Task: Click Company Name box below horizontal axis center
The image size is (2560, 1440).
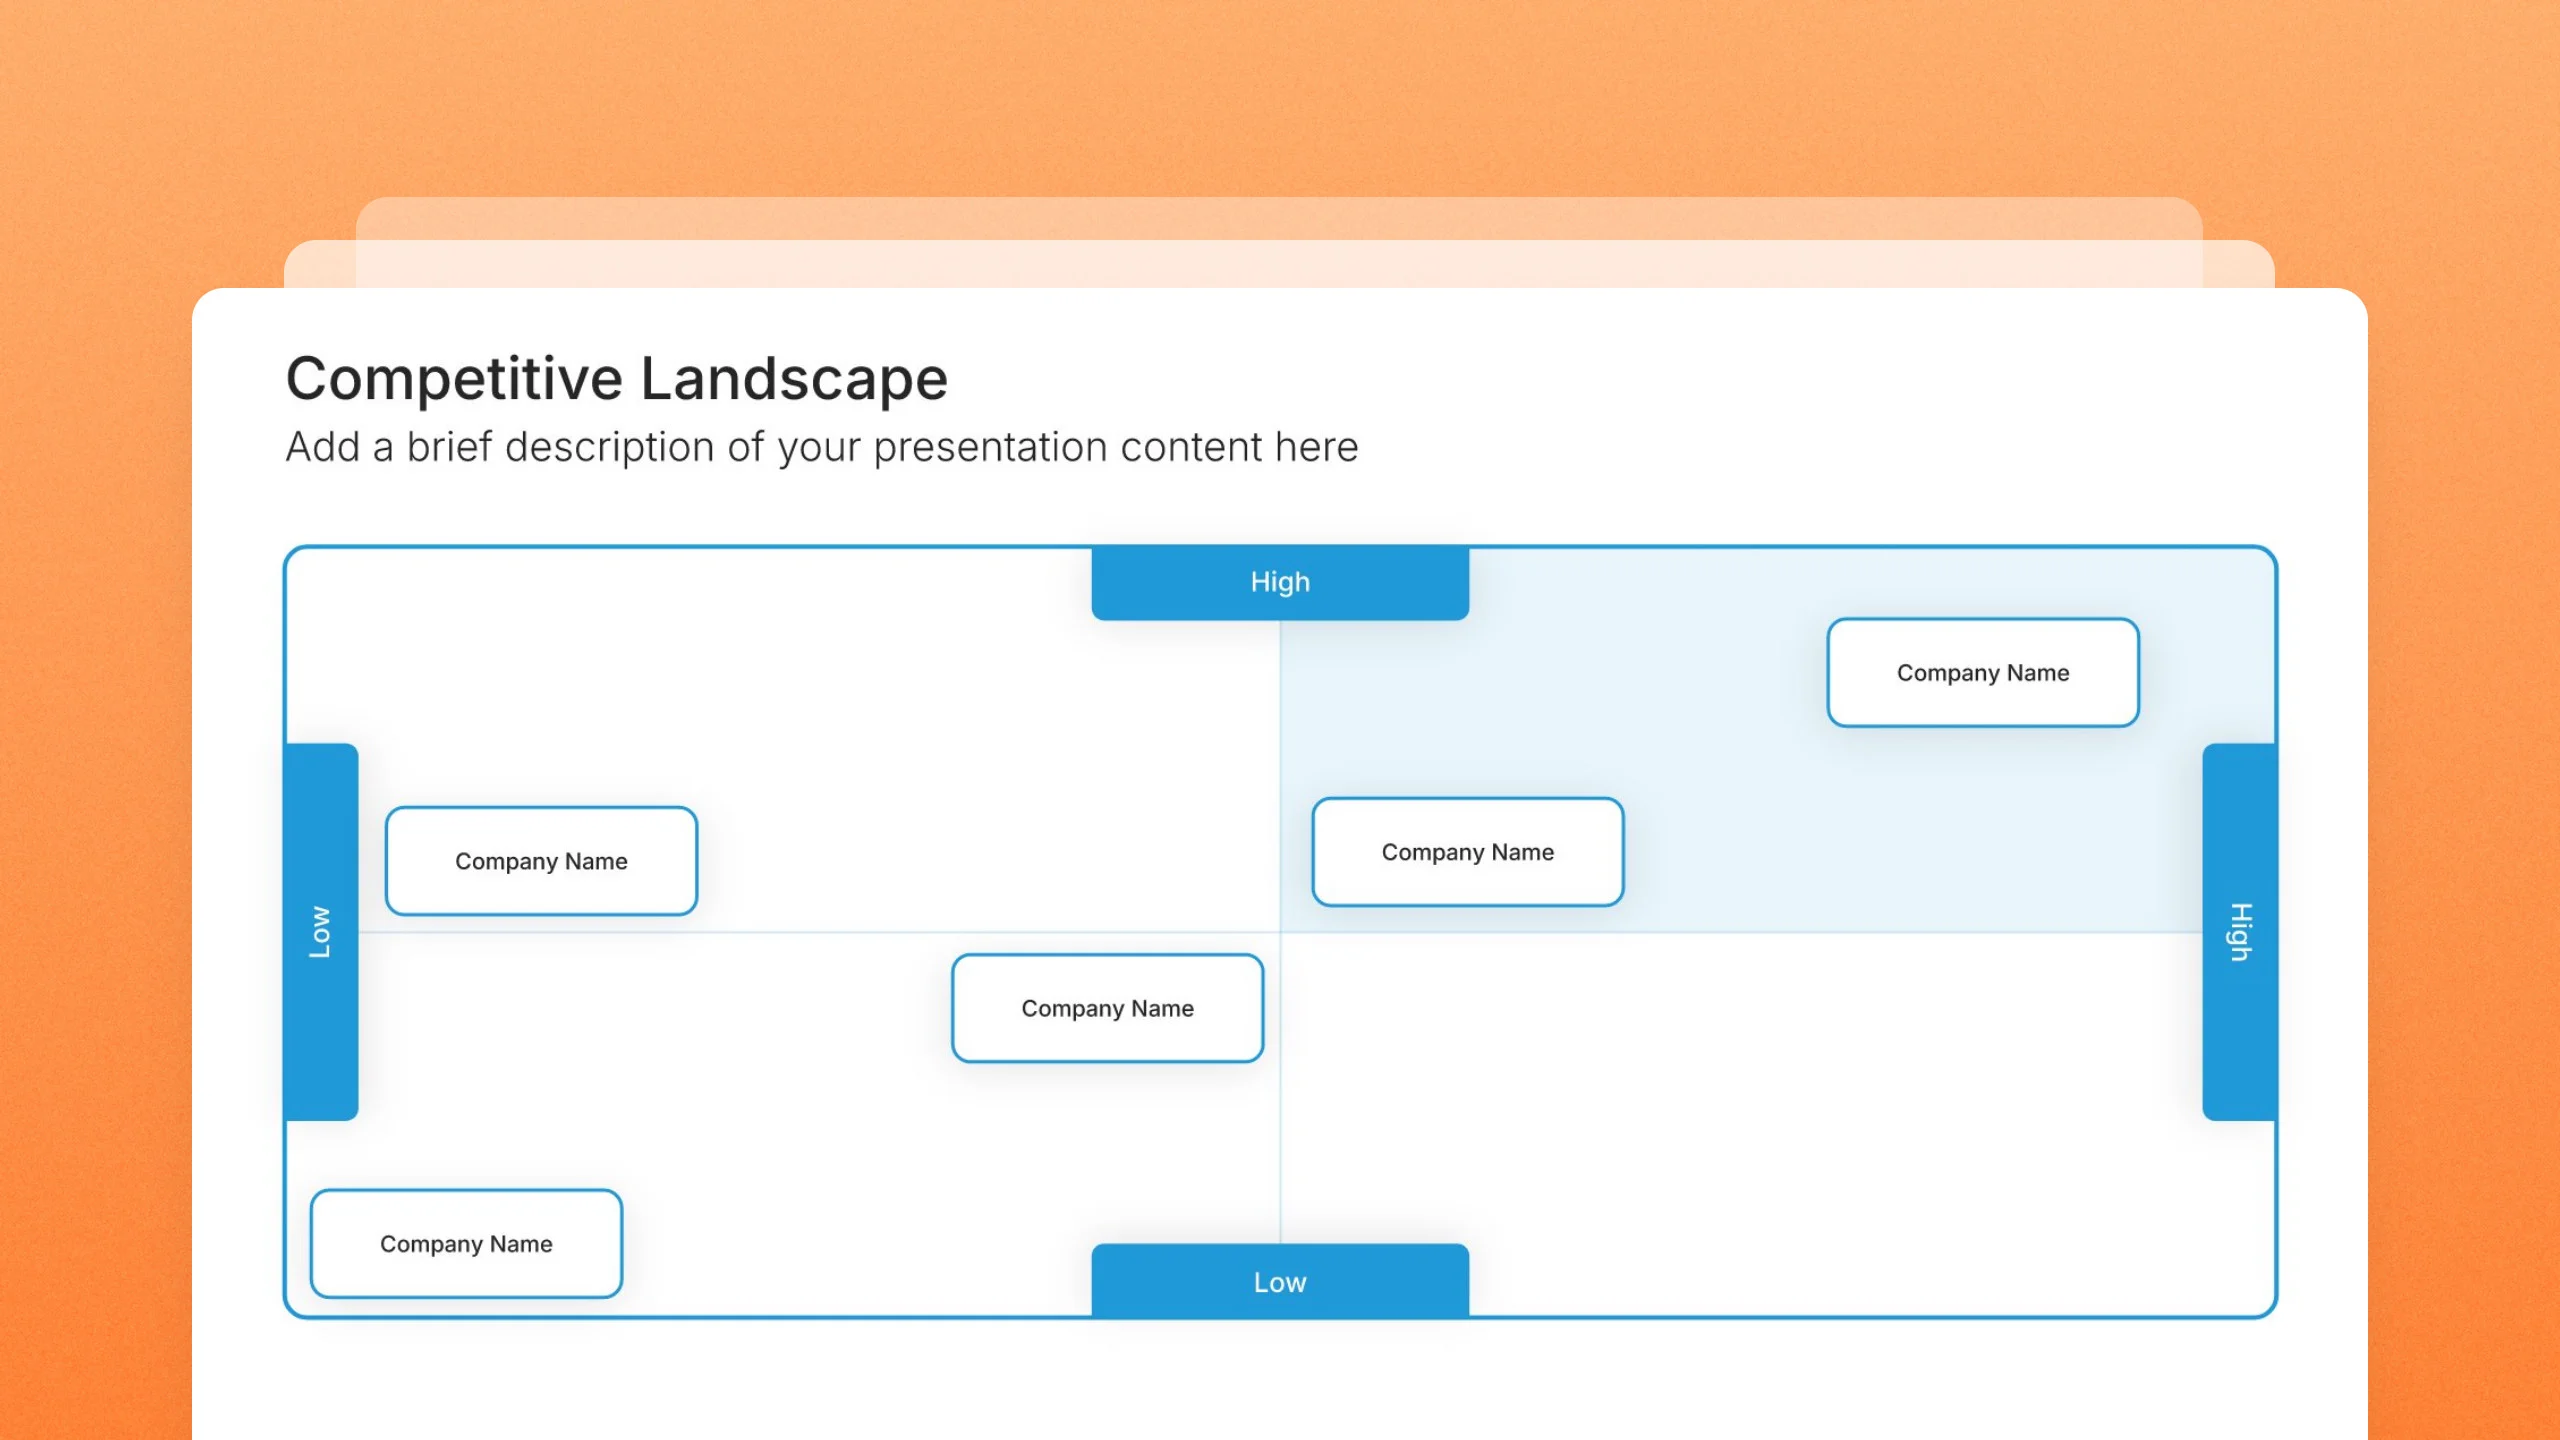Action: click(x=1108, y=1008)
